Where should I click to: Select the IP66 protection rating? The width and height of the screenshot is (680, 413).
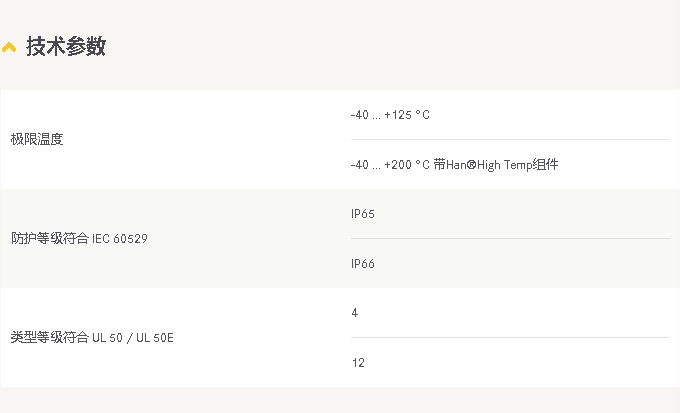click(363, 263)
